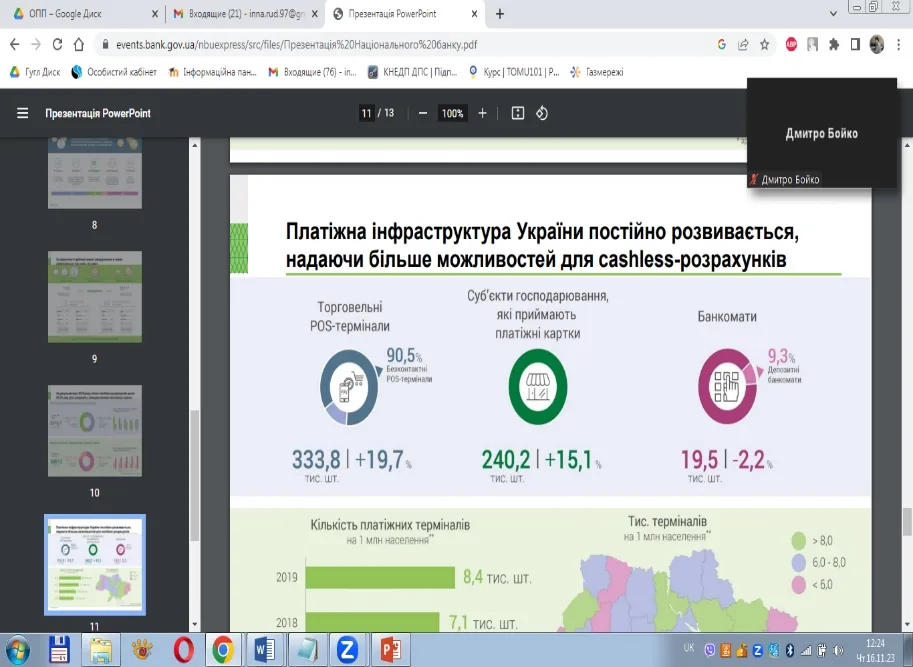Click the zoom in plus button
This screenshot has width=913, height=667.
[x=482, y=113]
